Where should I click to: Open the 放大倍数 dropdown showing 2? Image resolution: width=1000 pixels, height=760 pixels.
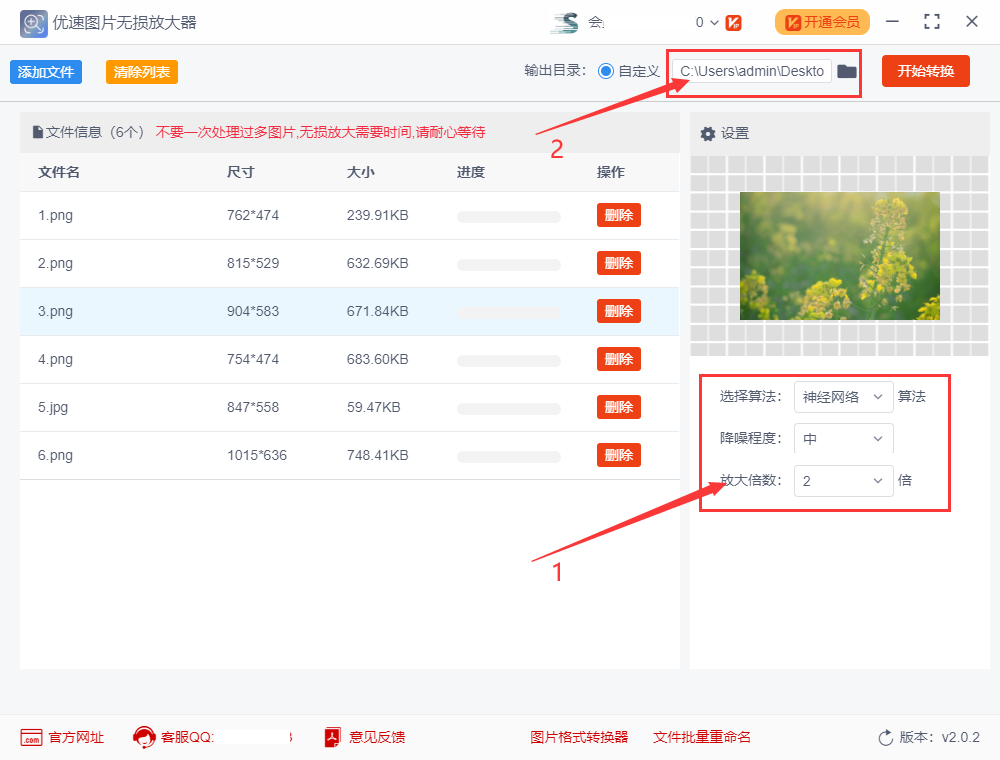843,480
